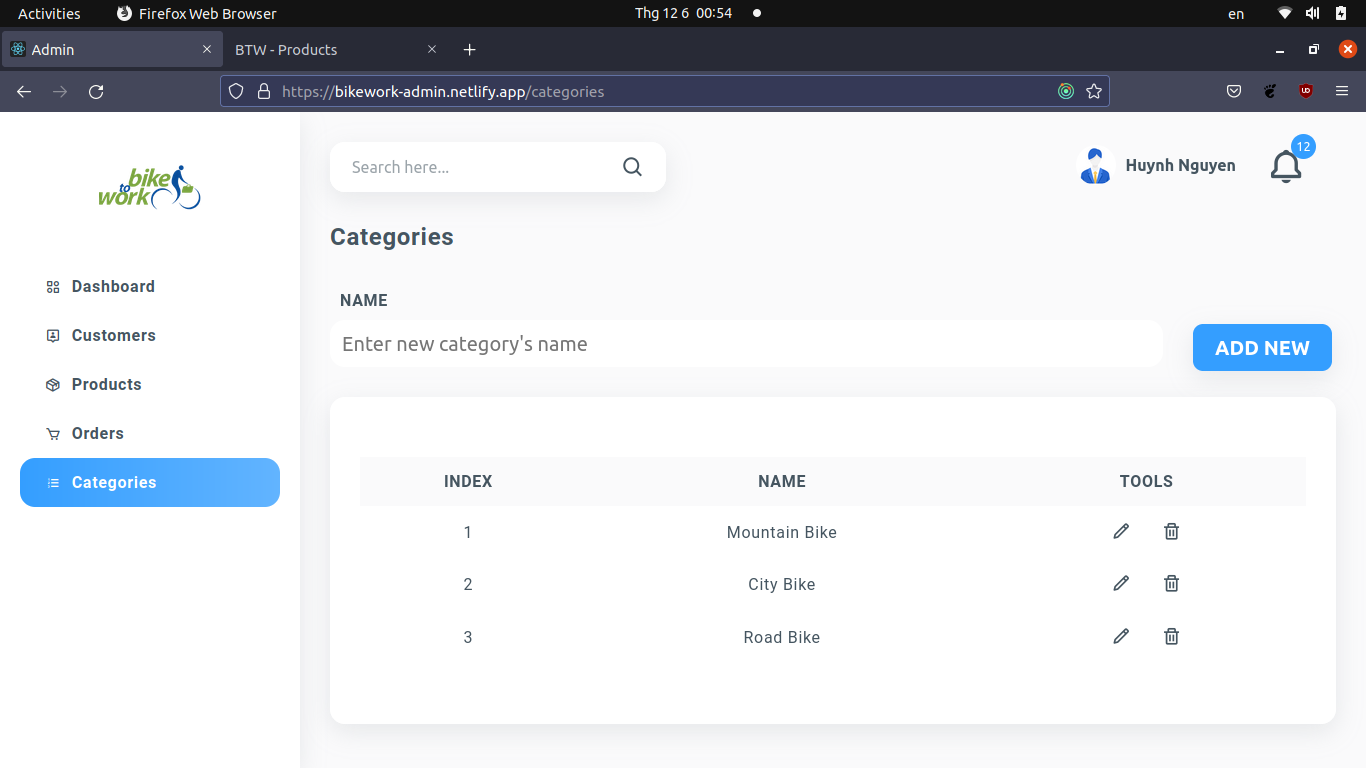The image size is (1366, 768).
Task: Select the Products box icon in sidebar
Action: (52, 384)
